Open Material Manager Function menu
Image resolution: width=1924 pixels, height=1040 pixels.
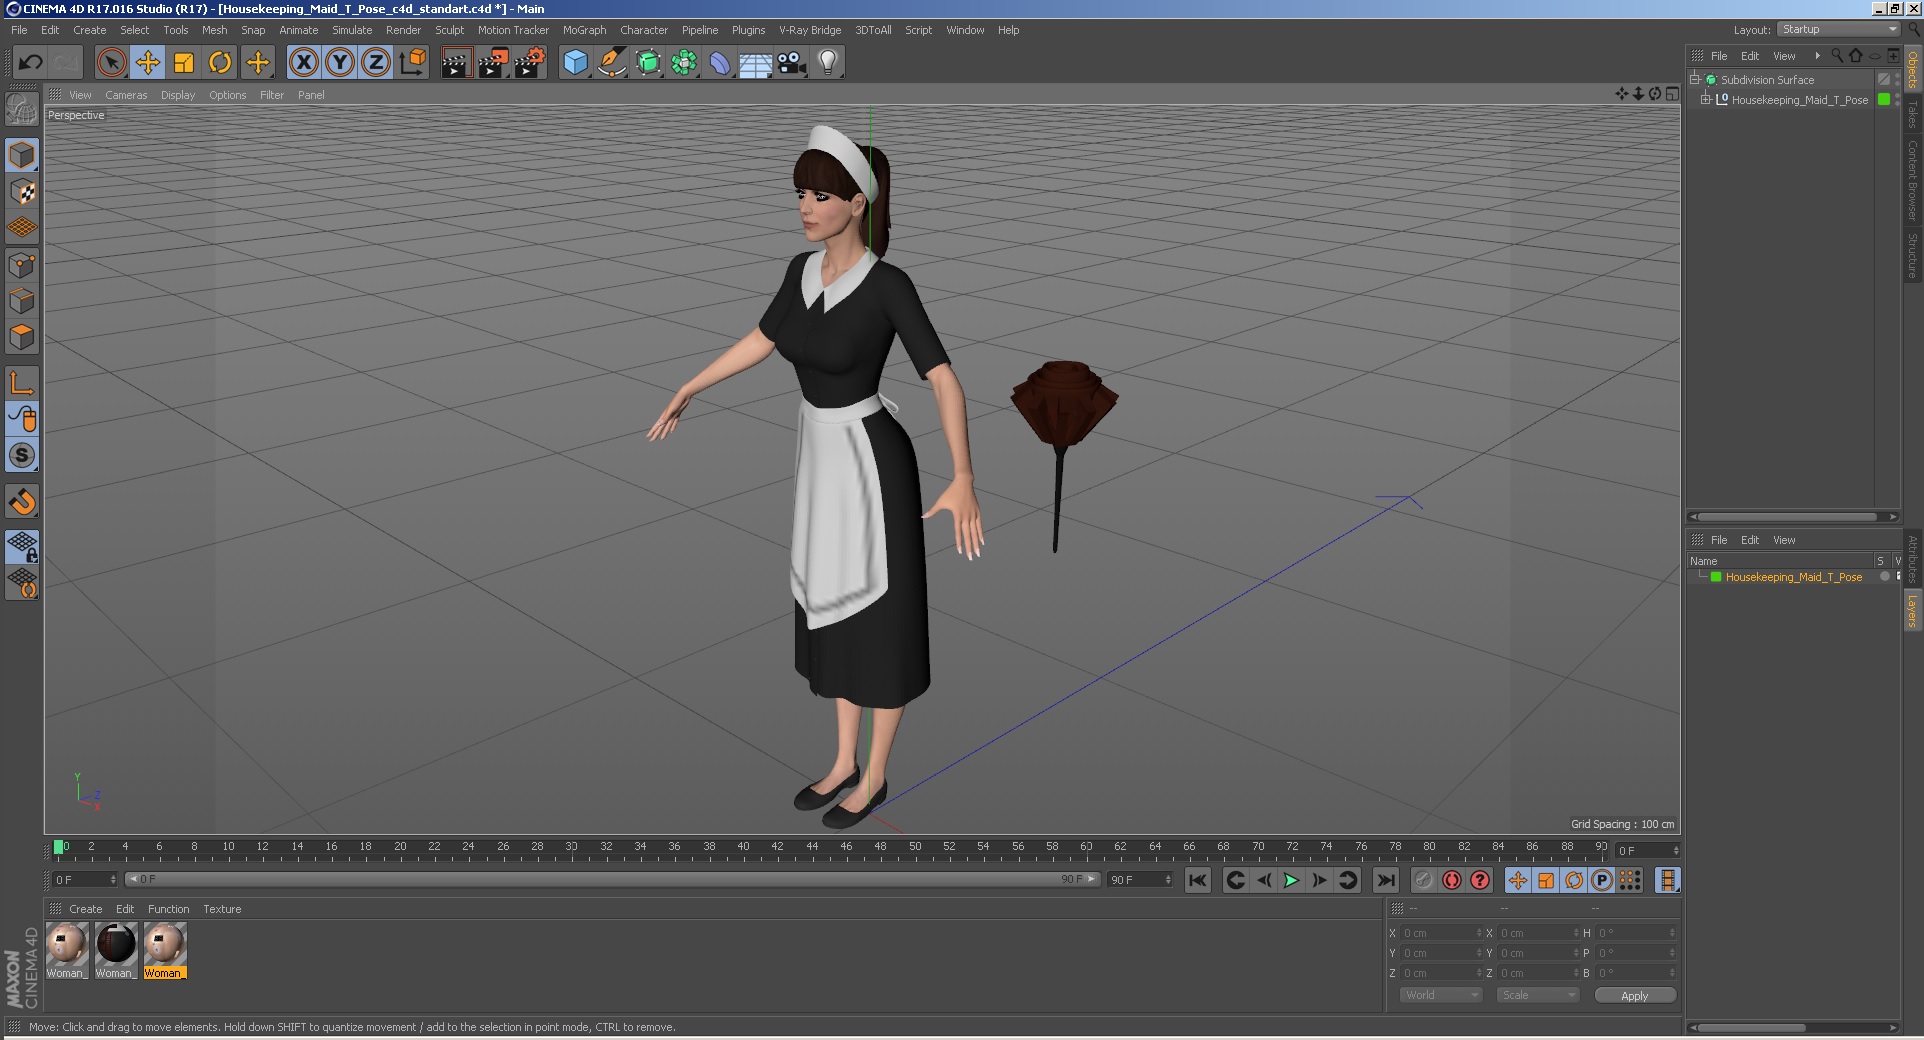point(168,909)
